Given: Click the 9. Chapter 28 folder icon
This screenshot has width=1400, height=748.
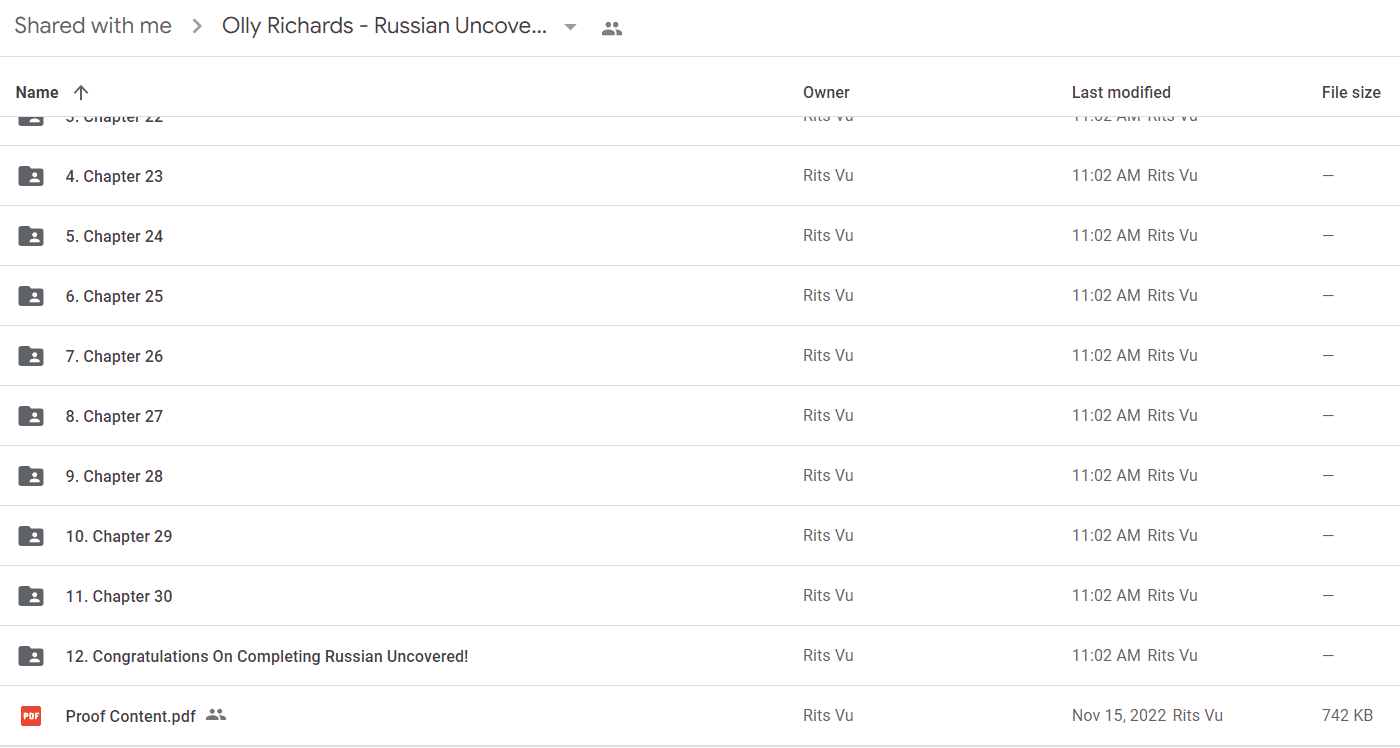Looking at the screenshot, I should (31, 476).
